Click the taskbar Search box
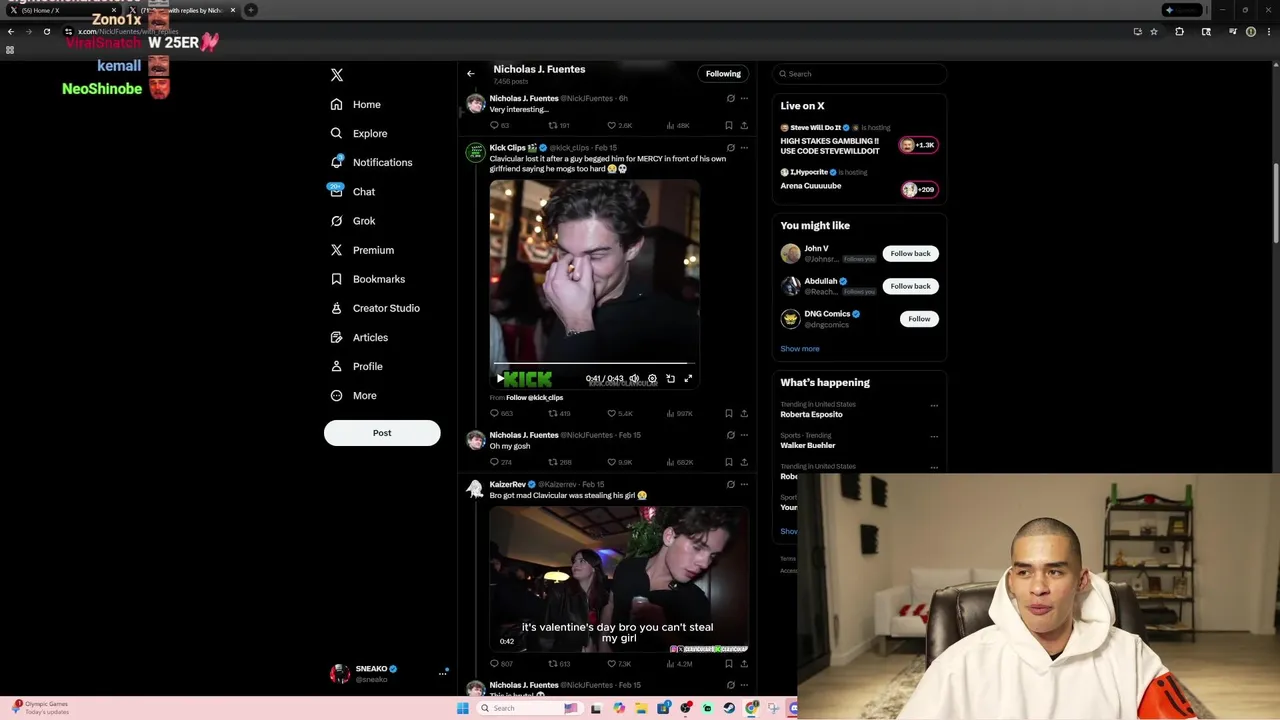 (529, 708)
